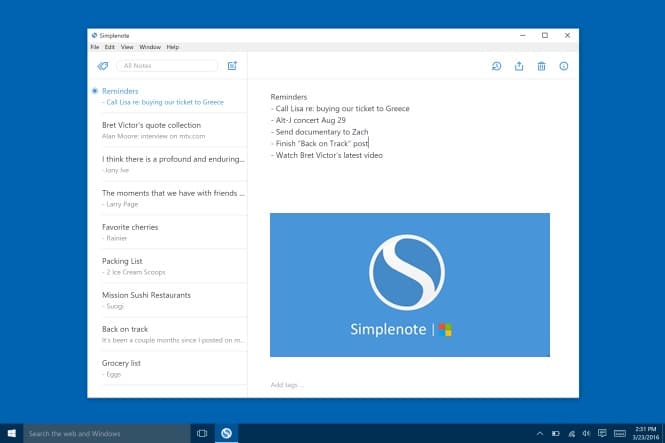Open the Action Center notifications
Image resolution: width=665 pixels, height=443 pixels.
[x=602, y=433]
